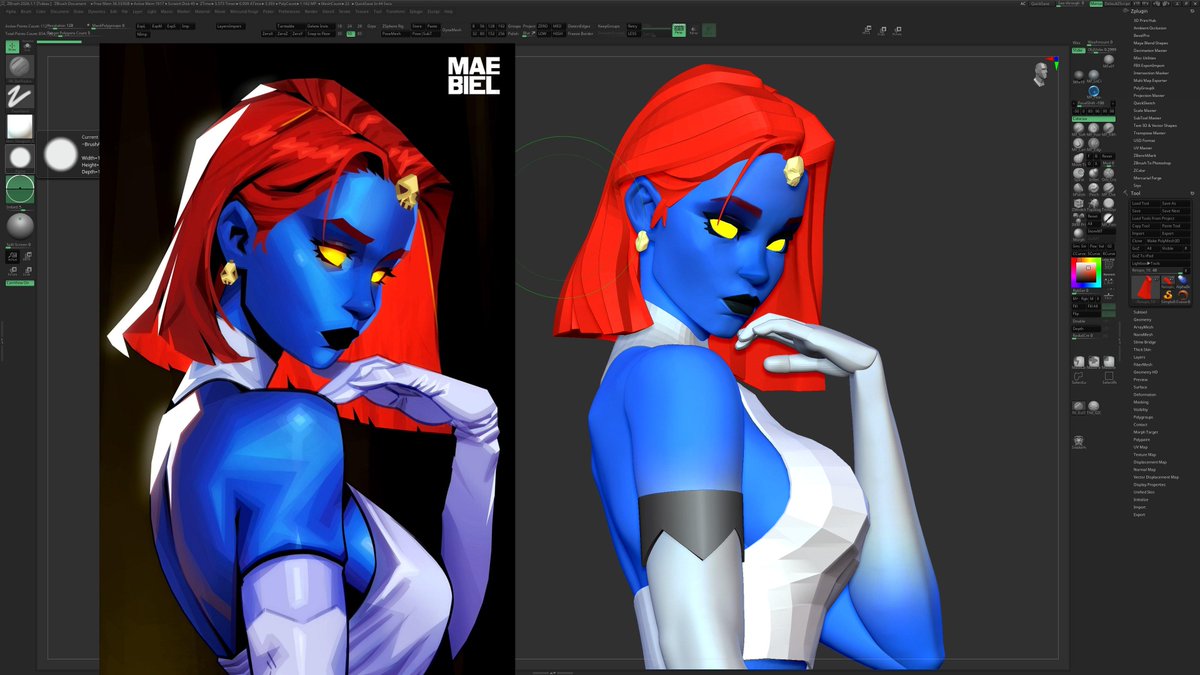The image size is (1200, 675).
Task: Click the refresh icon beside Tool header
Action: click(x=1192, y=194)
